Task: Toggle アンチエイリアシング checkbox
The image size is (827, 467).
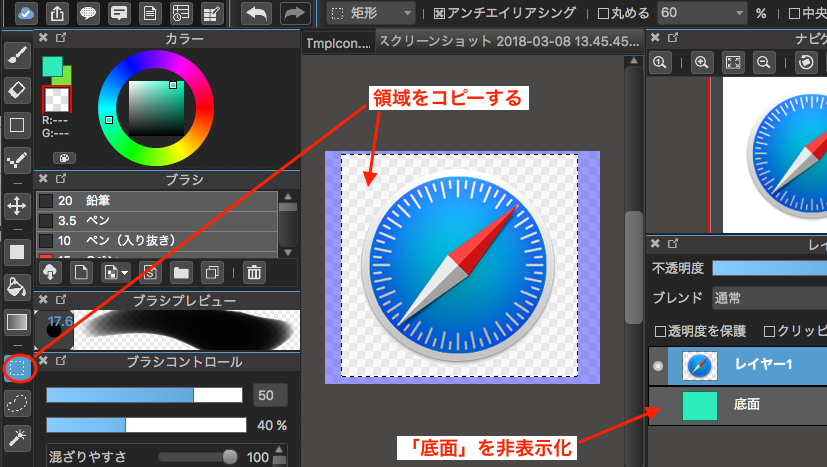Action: click(439, 14)
